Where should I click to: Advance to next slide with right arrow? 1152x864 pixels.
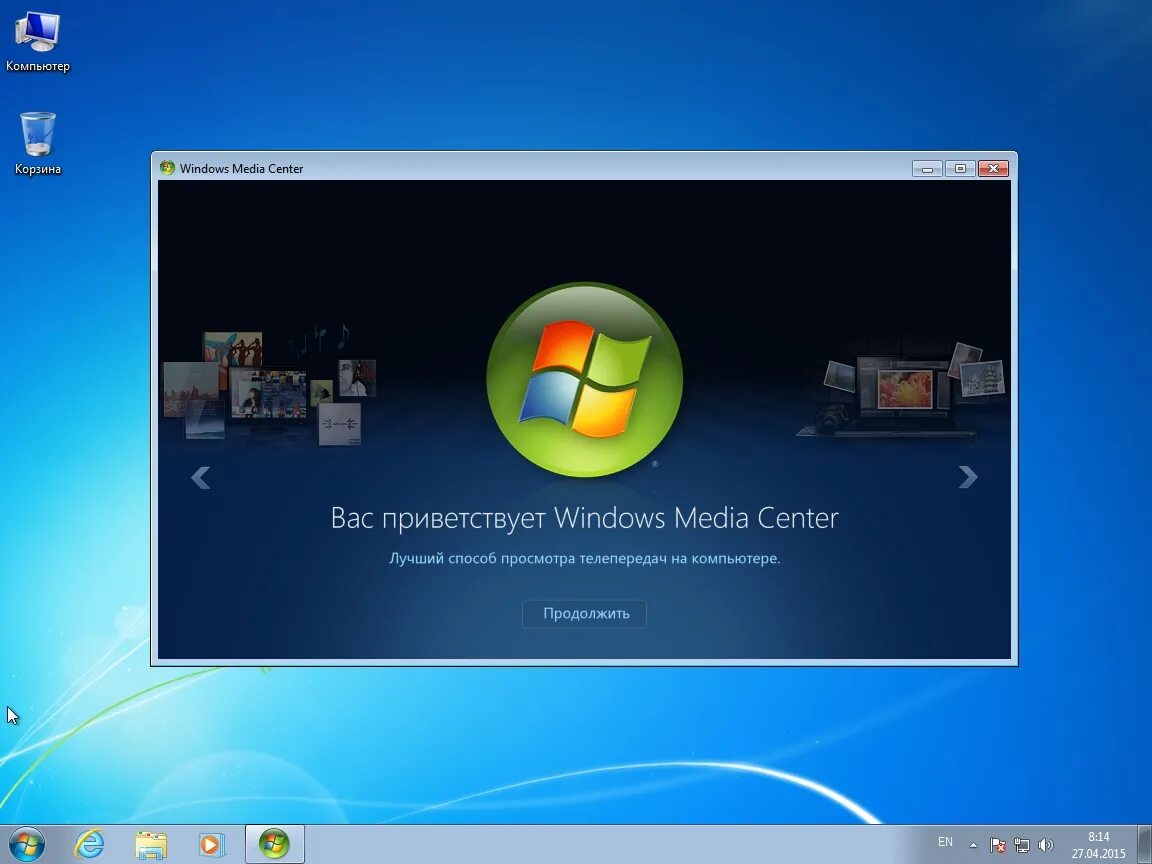[x=968, y=477]
